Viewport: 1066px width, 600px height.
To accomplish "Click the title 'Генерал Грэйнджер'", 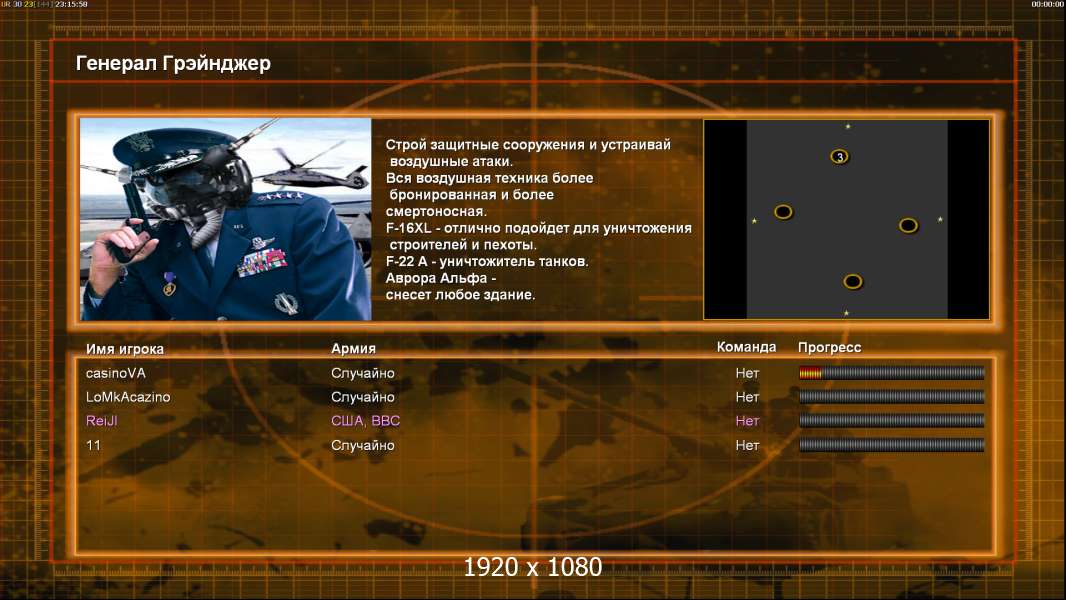I will [173, 63].
